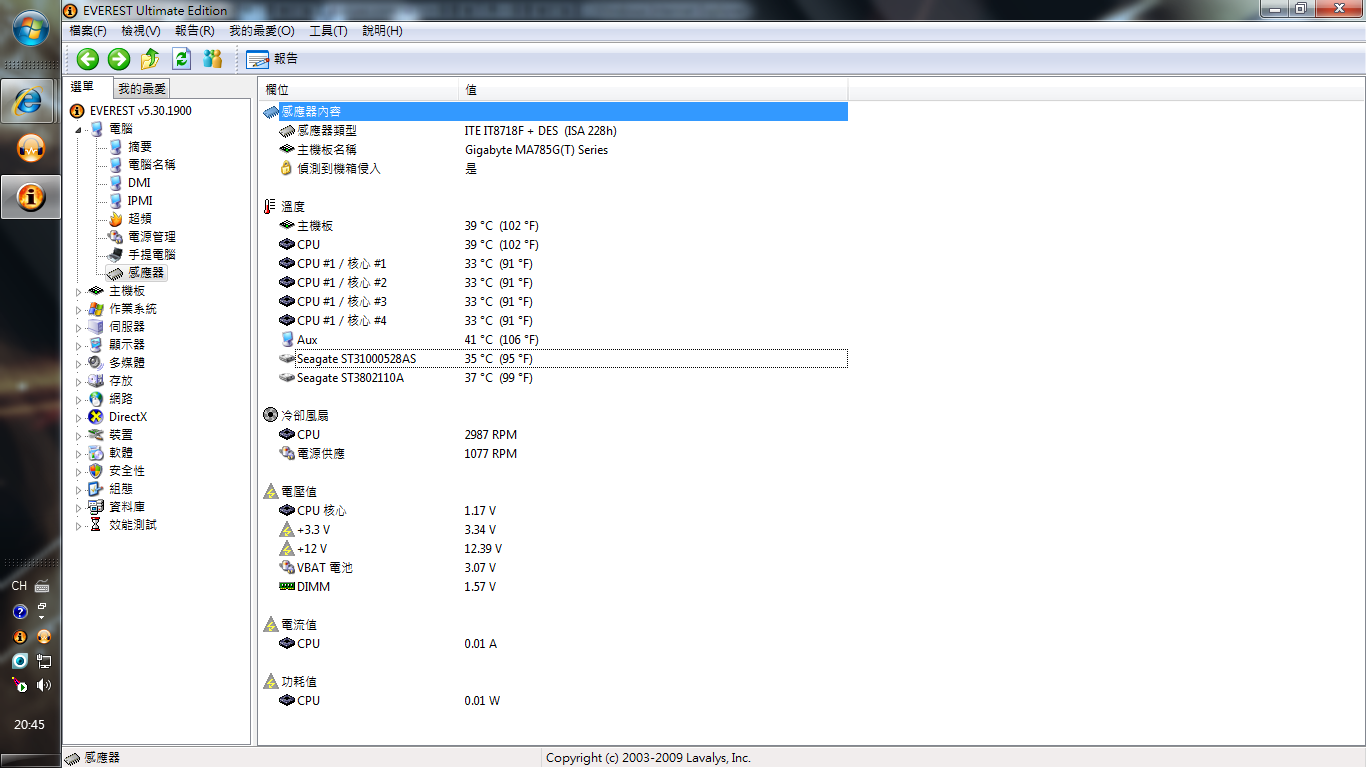Screen dimensions: 1366x768
Task: Open the 說明(H) menu
Action: tap(382, 31)
